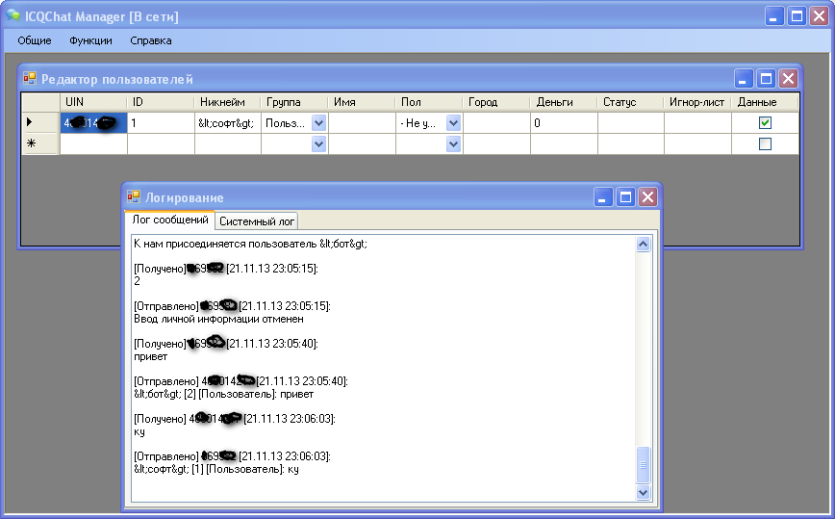Screen dimensions: 835x519
Task: Click the ICQChat Manager title bar icon
Action: pyautogui.click(x=13, y=15)
